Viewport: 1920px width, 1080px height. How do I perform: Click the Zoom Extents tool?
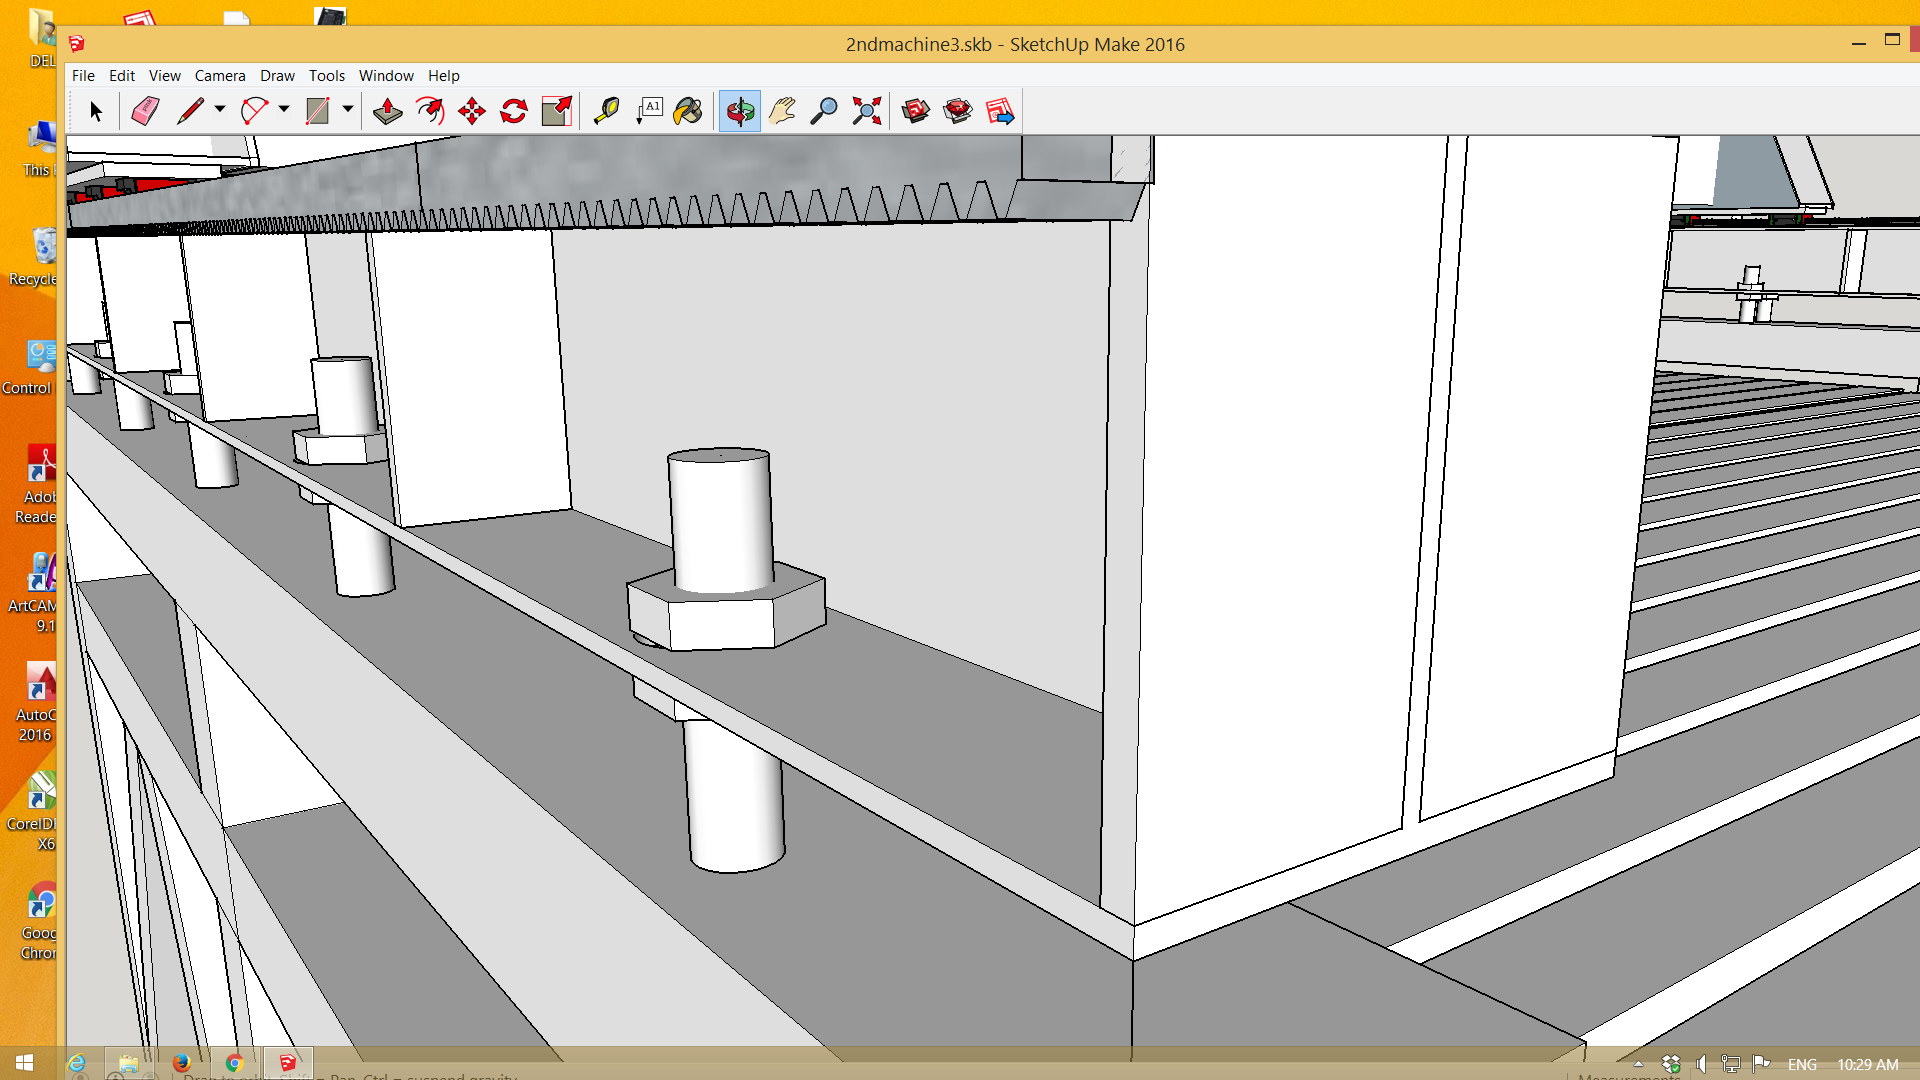(x=867, y=111)
